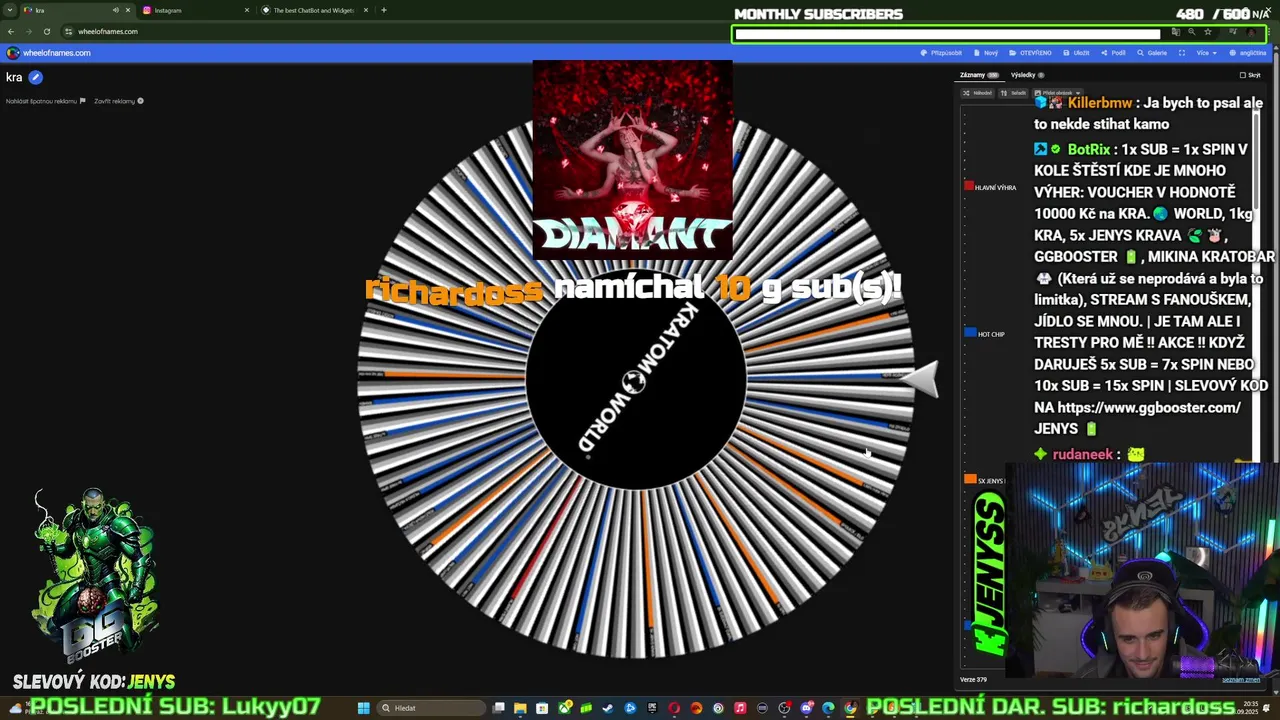Open Opera browser from the taskbar

coord(674,708)
